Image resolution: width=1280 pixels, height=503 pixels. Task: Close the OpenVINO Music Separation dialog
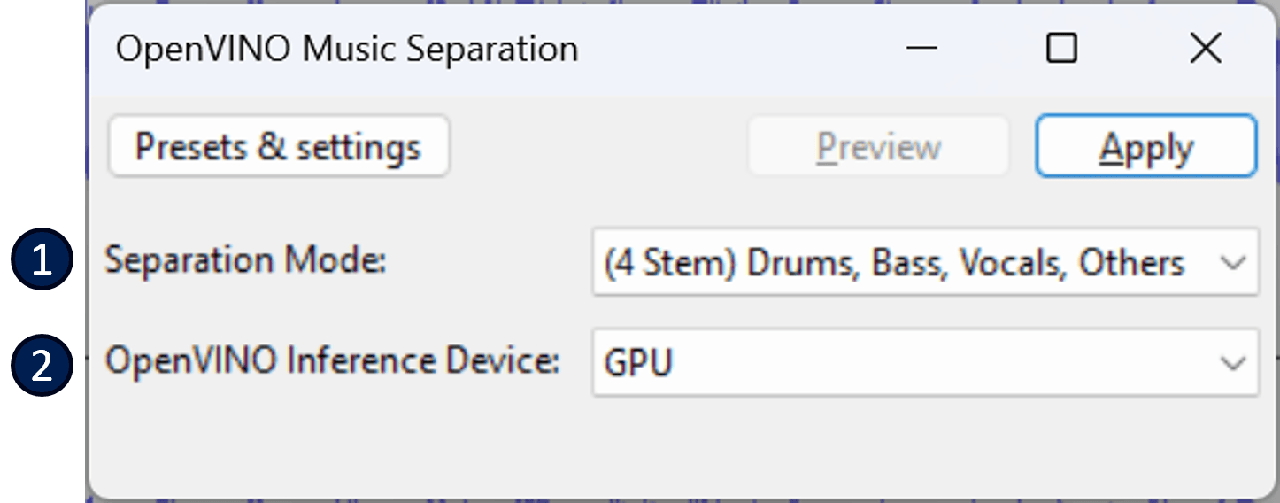(1205, 48)
